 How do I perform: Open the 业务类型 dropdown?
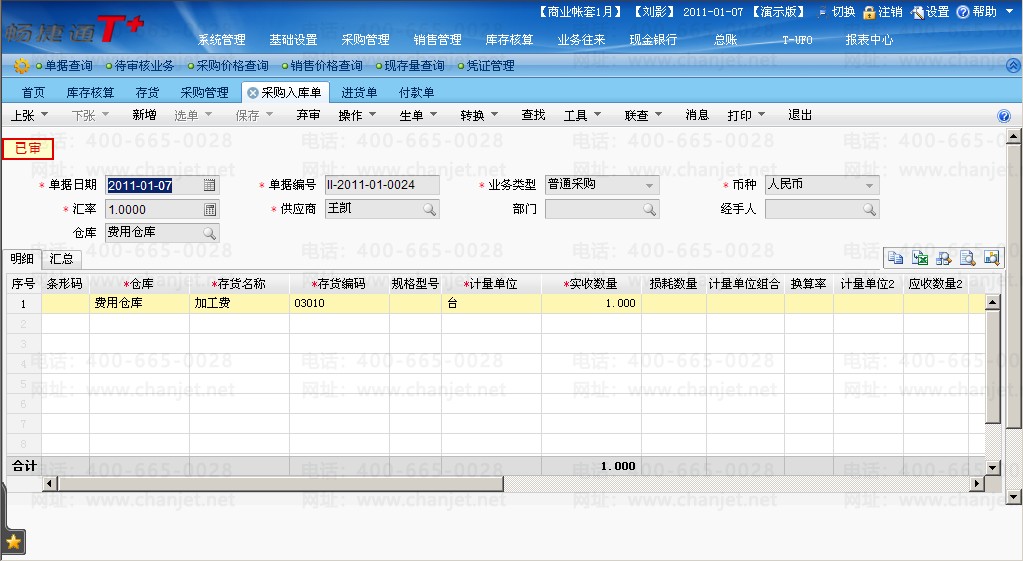(649, 185)
